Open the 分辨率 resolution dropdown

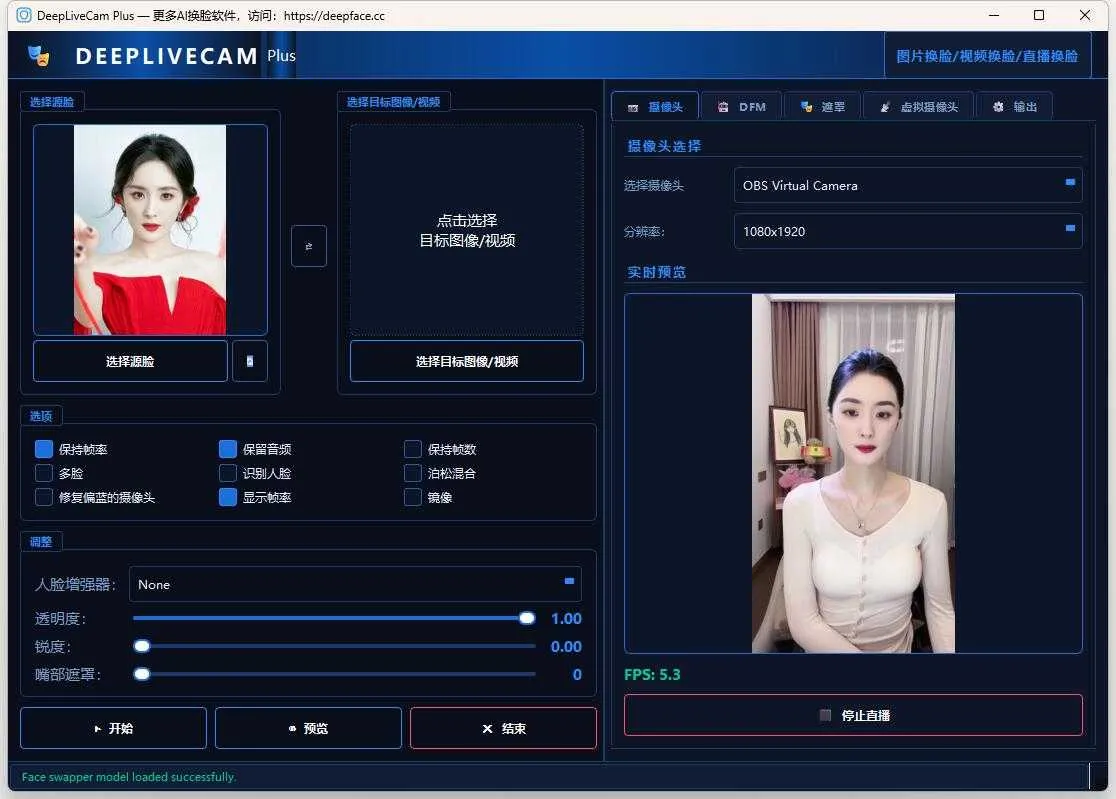pyautogui.click(x=907, y=231)
